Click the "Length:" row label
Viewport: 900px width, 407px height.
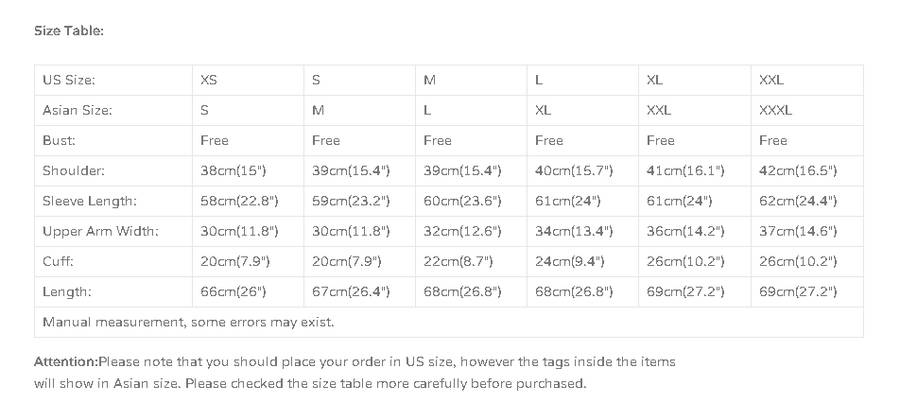point(66,292)
